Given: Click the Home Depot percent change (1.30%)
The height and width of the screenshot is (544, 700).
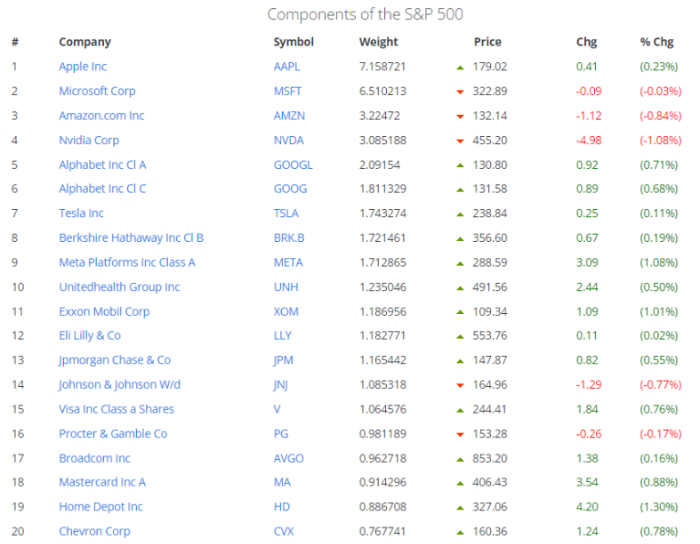Looking at the screenshot, I should 658,507.
